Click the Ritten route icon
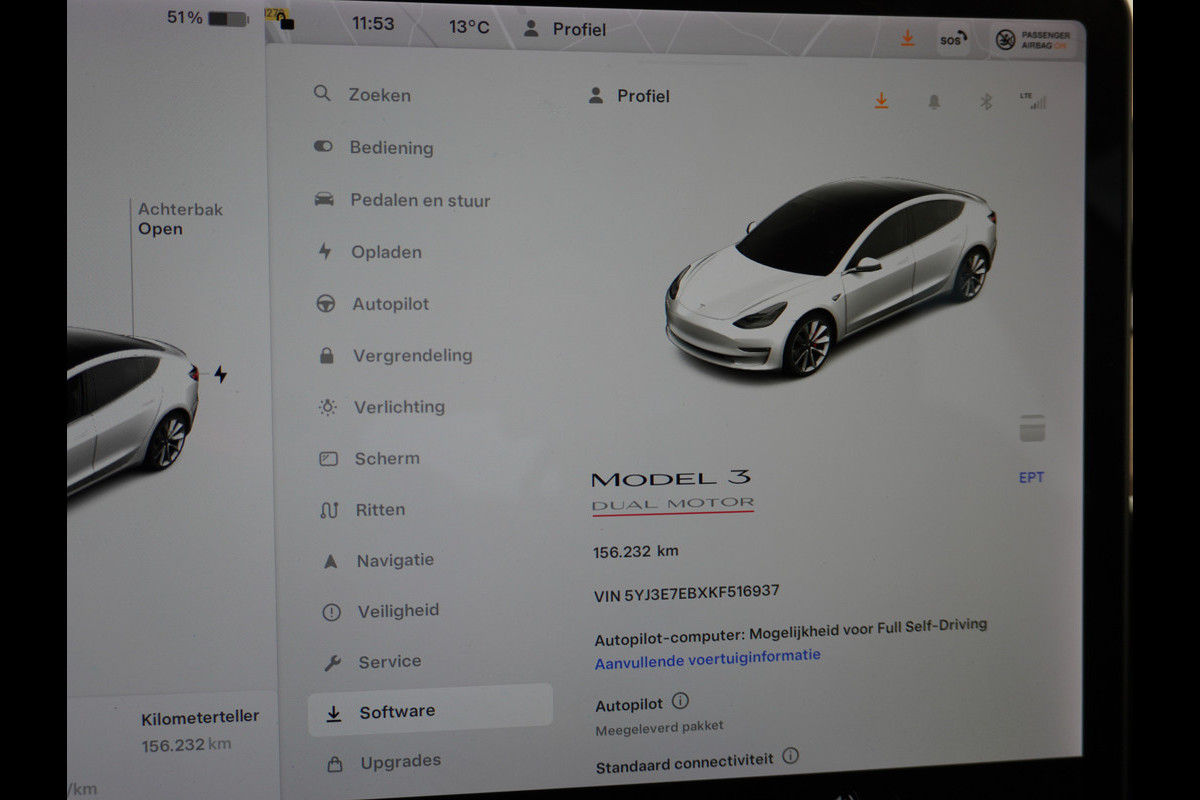Screen dimensions: 1200x800 click(329, 510)
